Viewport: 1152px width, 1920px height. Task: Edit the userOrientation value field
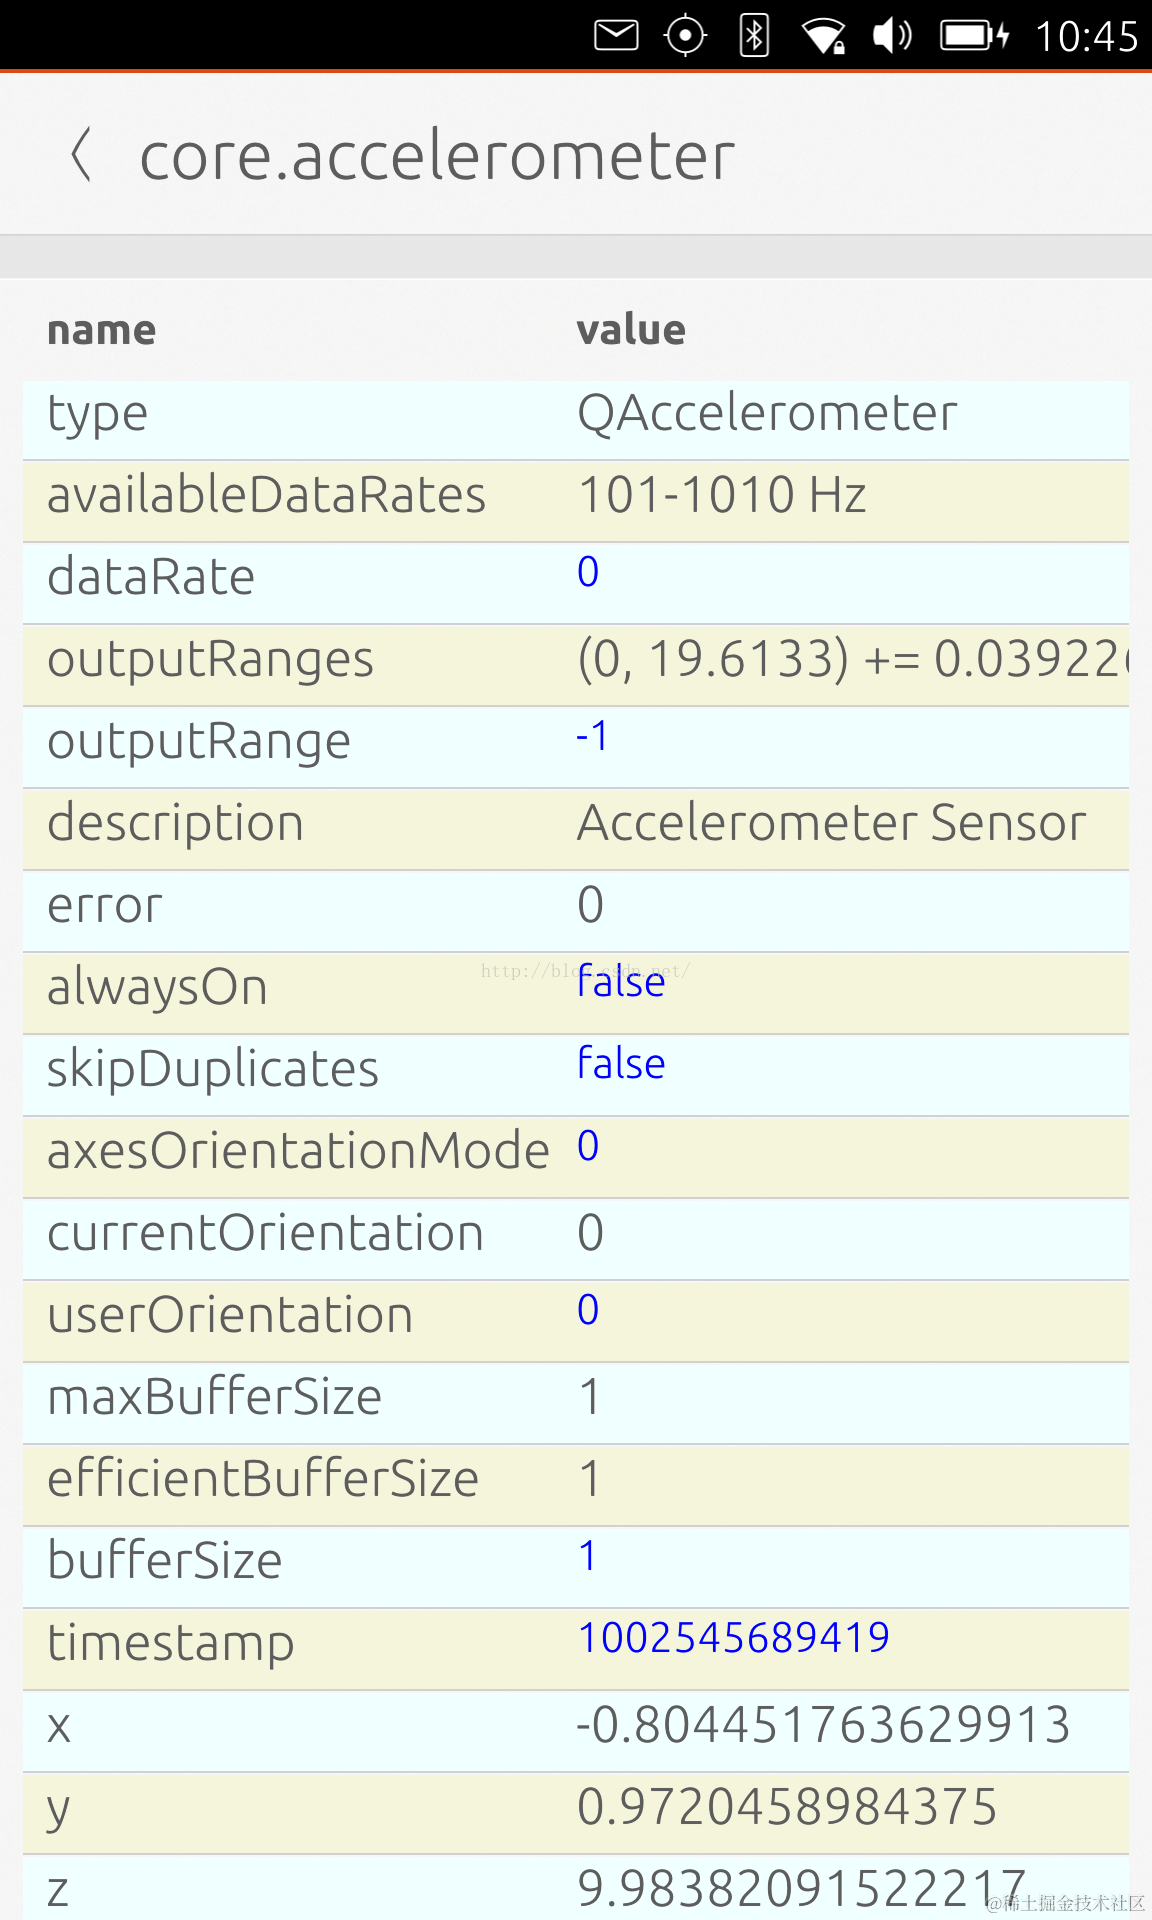click(x=588, y=1310)
